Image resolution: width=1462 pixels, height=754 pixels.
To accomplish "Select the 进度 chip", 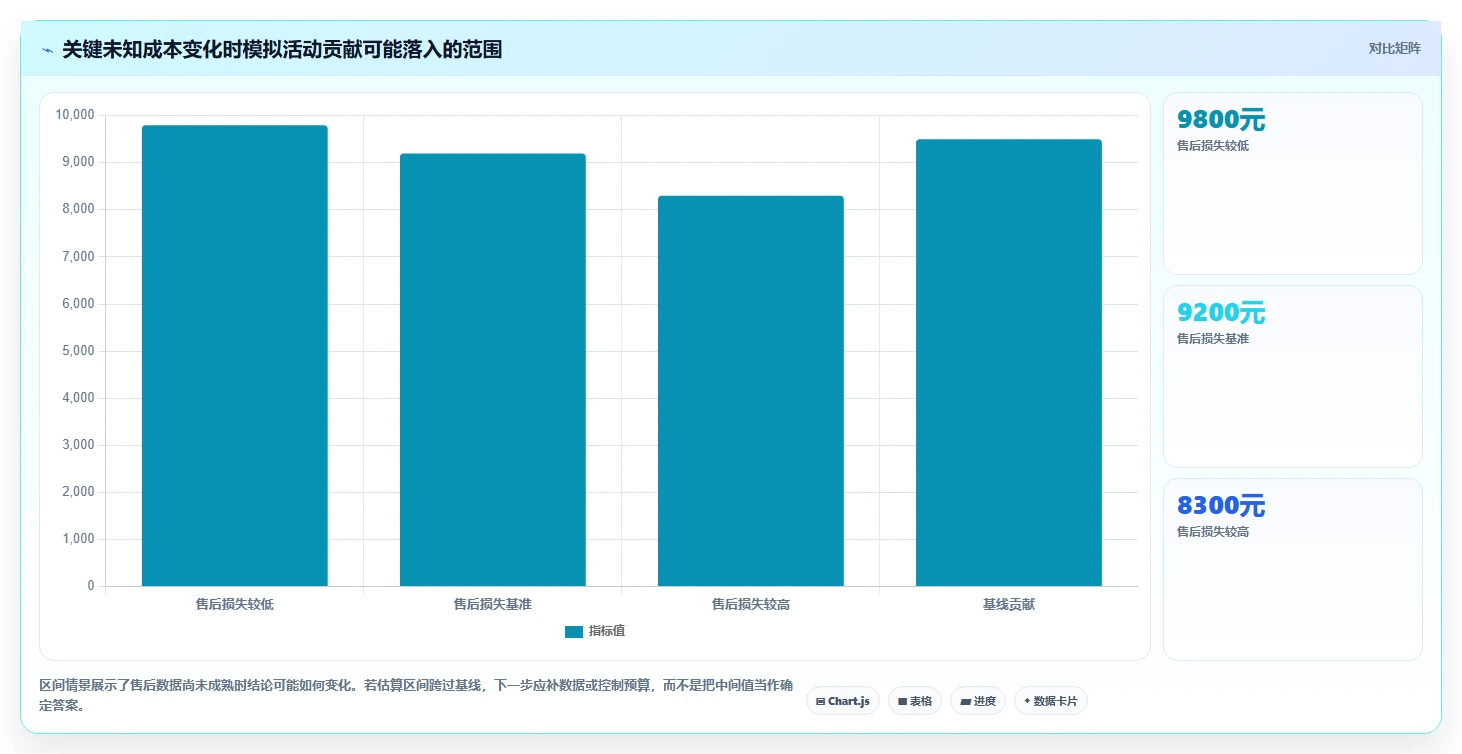I will coord(978,701).
